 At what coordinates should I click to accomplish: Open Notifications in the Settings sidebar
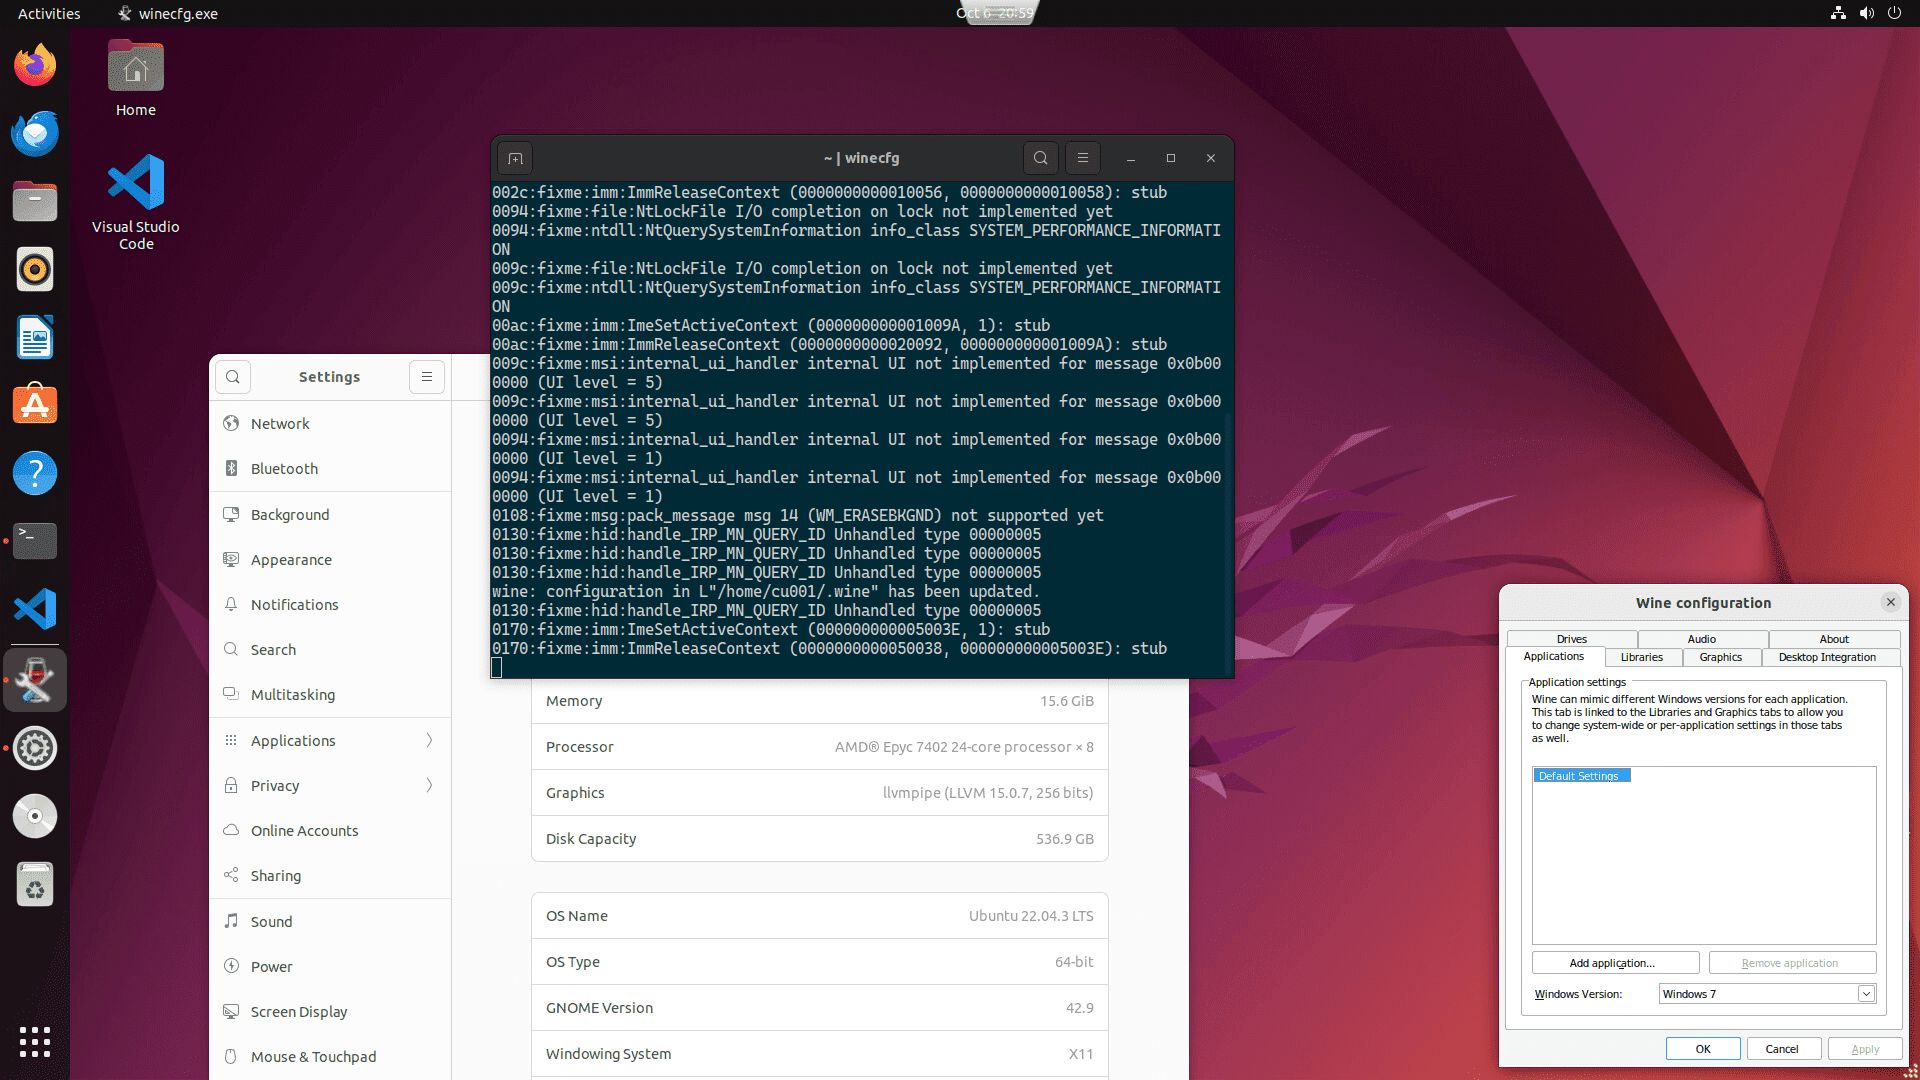click(330, 605)
